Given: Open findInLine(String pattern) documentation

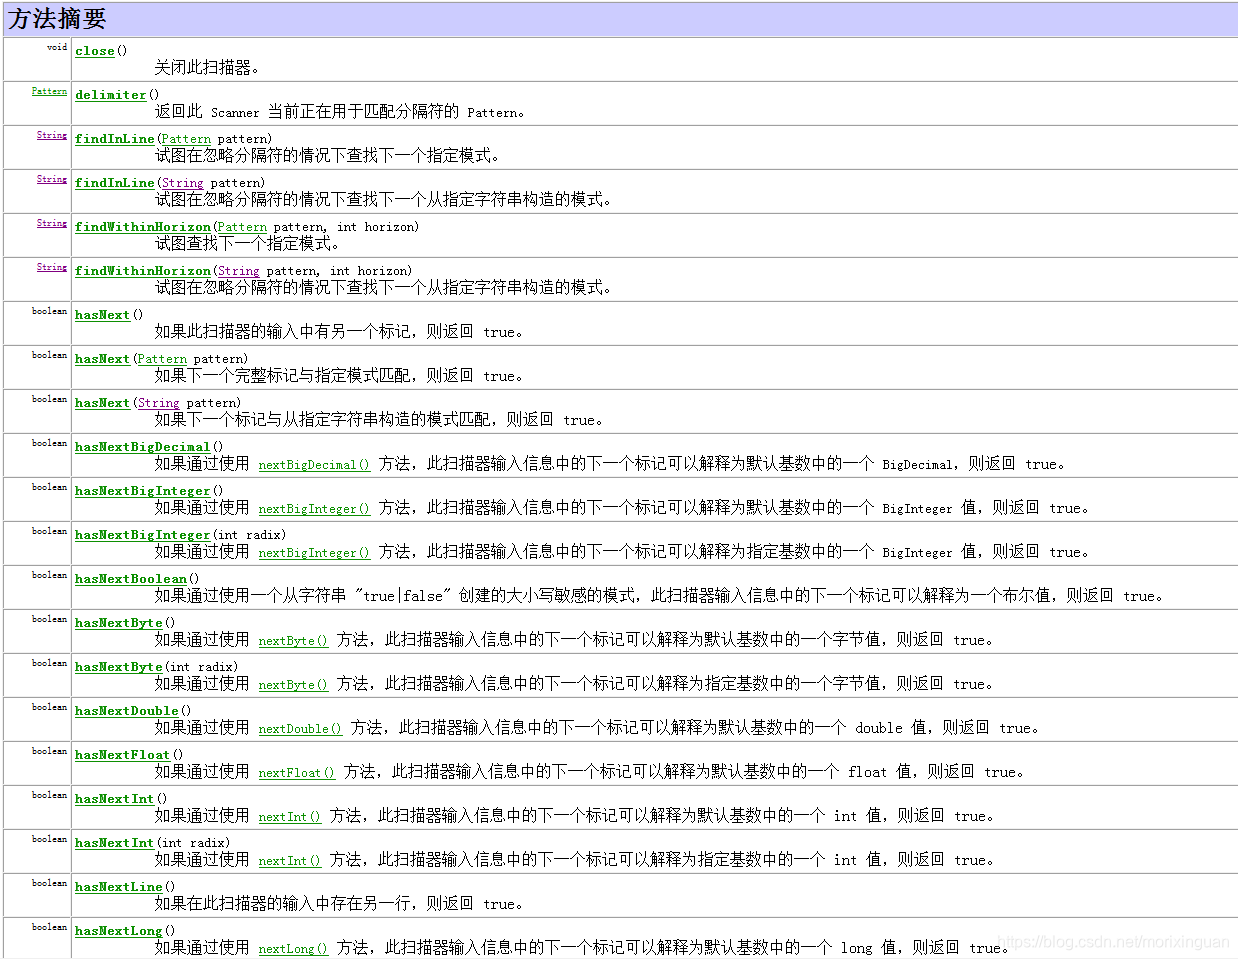Looking at the screenshot, I should click(x=114, y=182).
